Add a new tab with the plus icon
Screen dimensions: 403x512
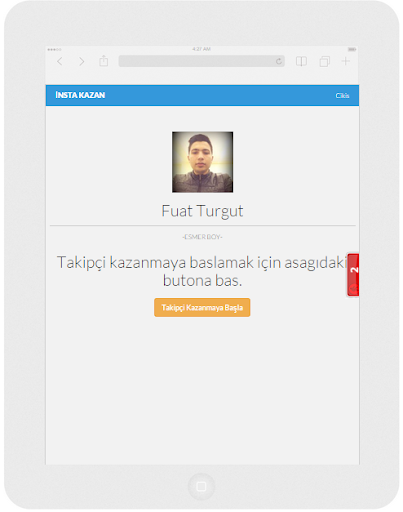tap(346, 61)
